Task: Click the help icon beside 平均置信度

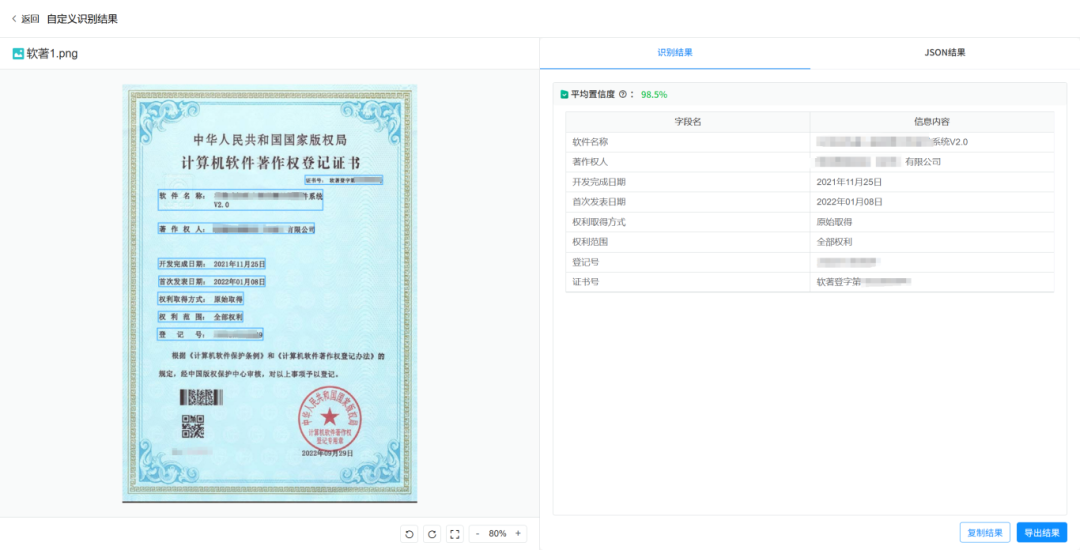Action: tap(623, 94)
